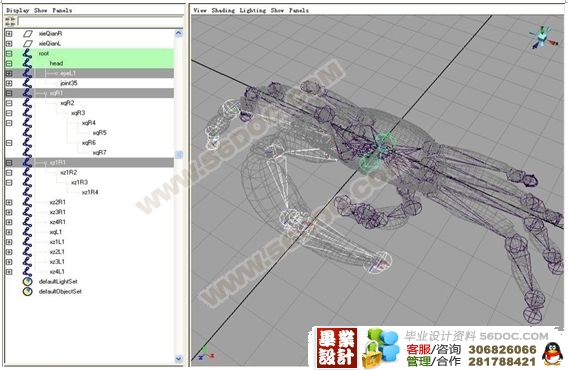Click the mesh icon beside xieQianR
This screenshot has width=568, height=370.
pyautogui.click(x=28, y=34)
